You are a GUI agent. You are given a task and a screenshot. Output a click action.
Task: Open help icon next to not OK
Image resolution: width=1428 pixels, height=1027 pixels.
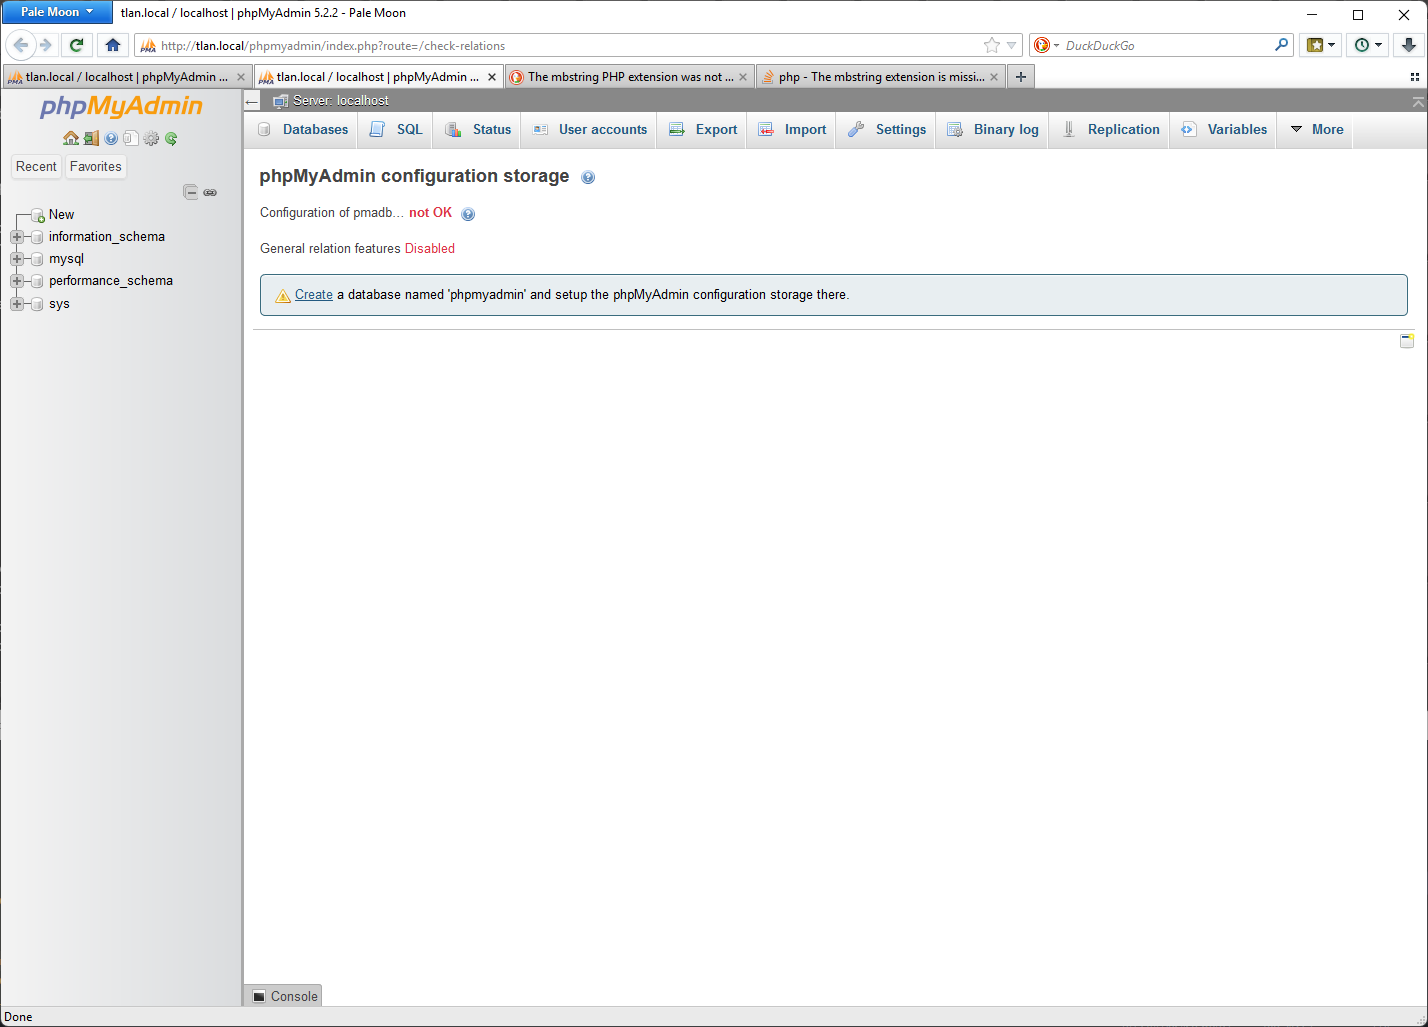[468, 214]
